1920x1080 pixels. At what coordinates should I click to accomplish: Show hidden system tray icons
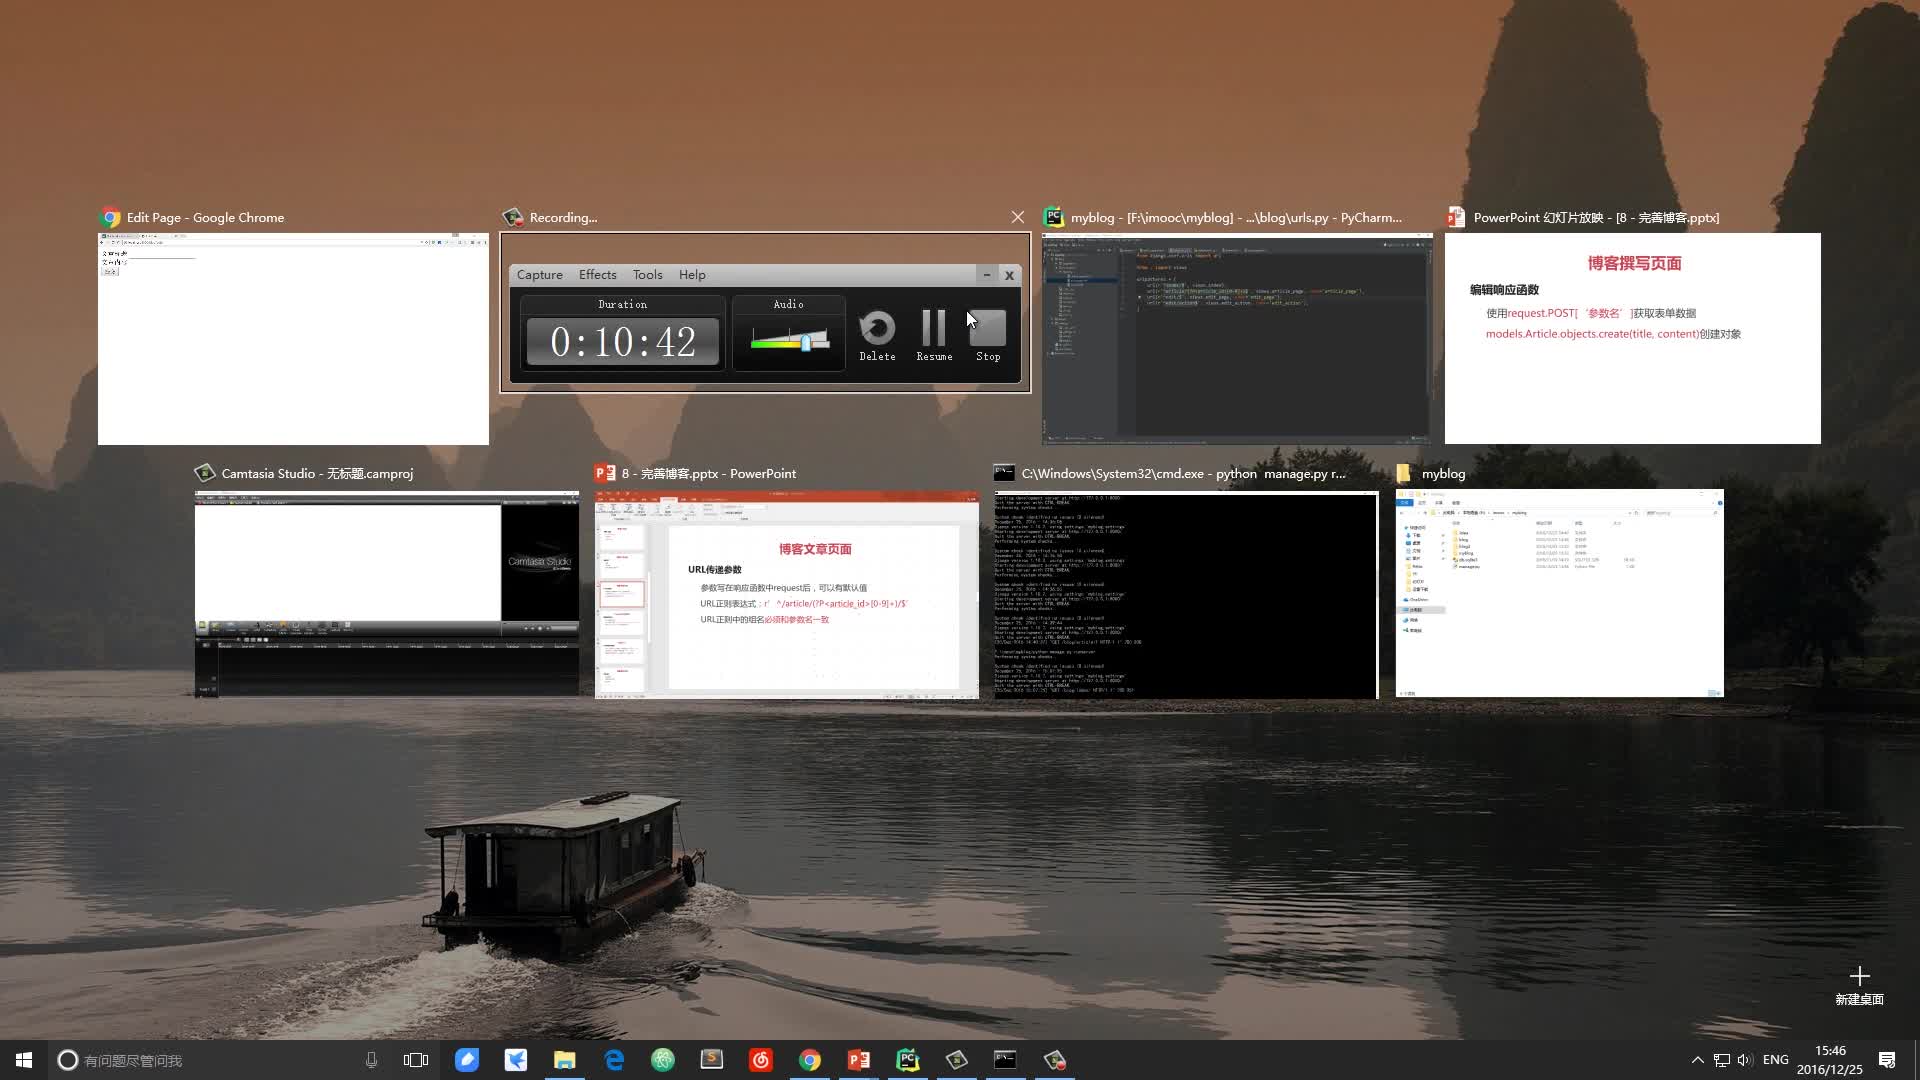(x=1697, y=1060)
